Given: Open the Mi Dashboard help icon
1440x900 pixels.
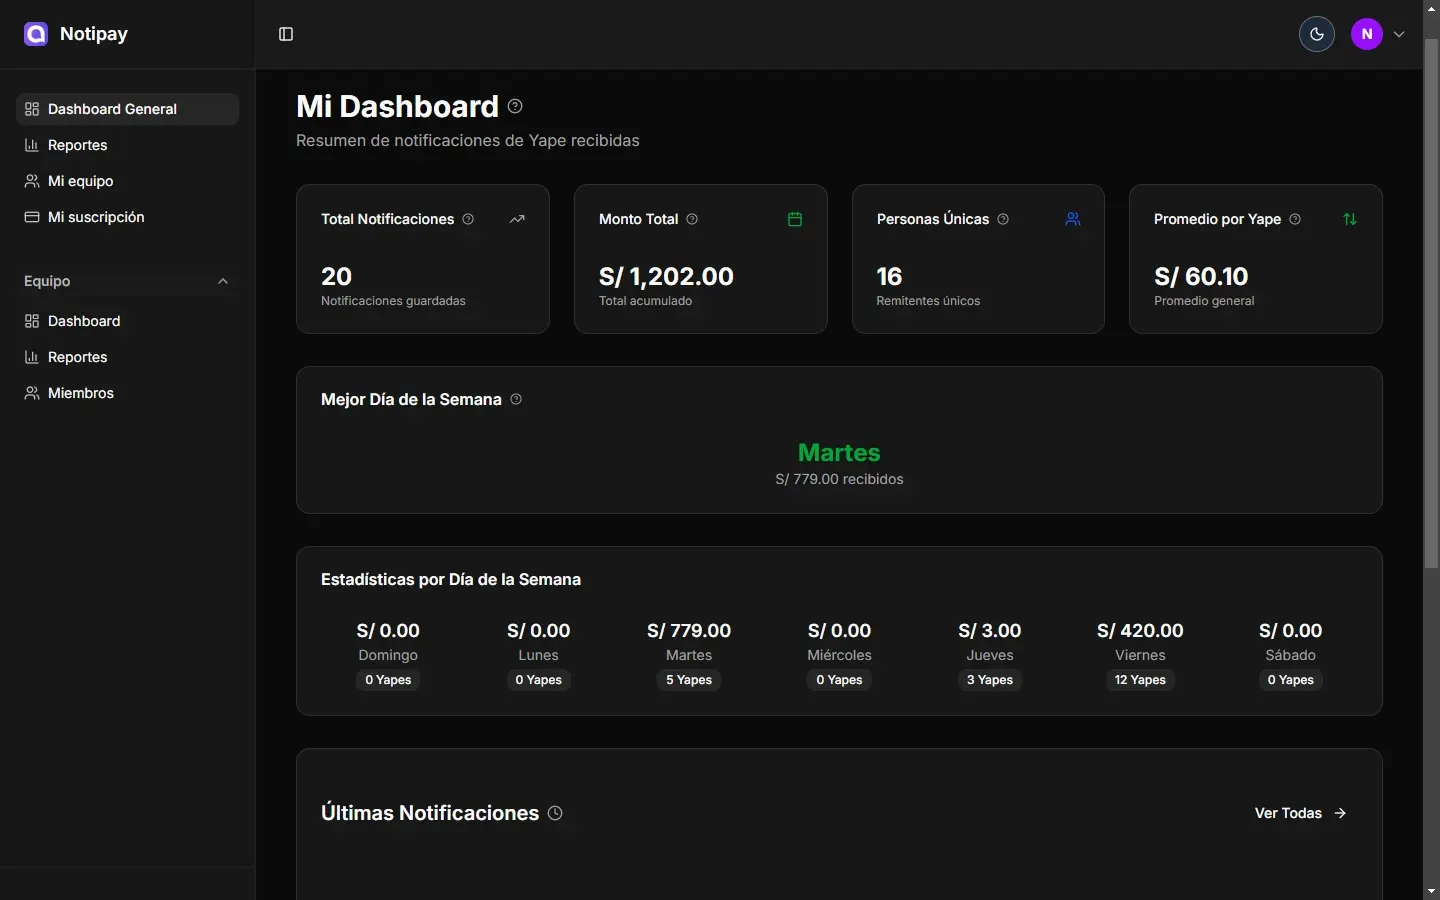Looking at the screenshot, I should [515, 106].
